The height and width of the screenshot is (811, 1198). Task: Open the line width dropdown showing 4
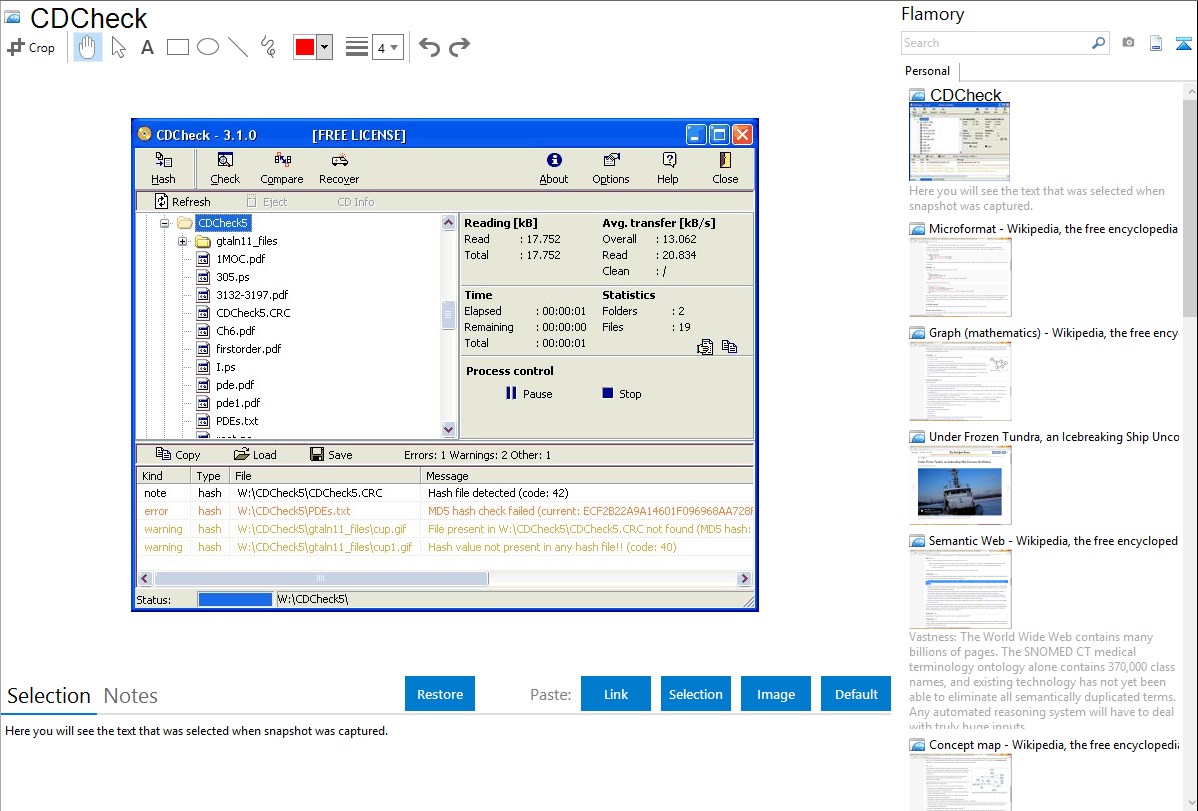tap(387, 48)
